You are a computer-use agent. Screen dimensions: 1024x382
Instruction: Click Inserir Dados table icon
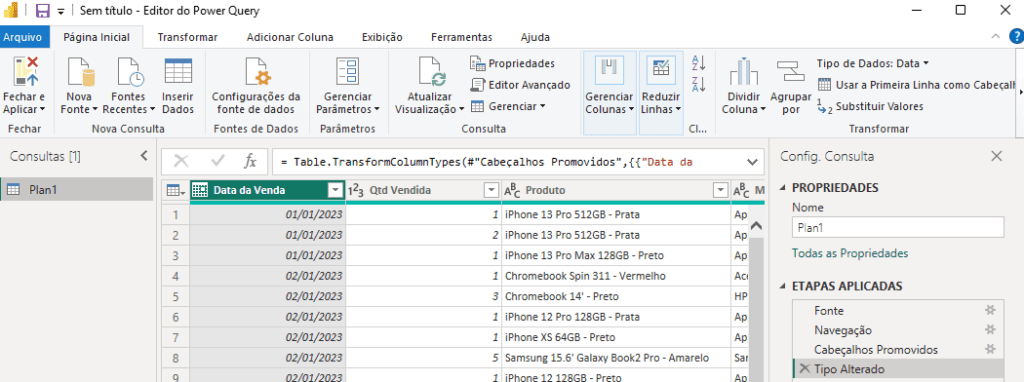click(x=178, y=71)
